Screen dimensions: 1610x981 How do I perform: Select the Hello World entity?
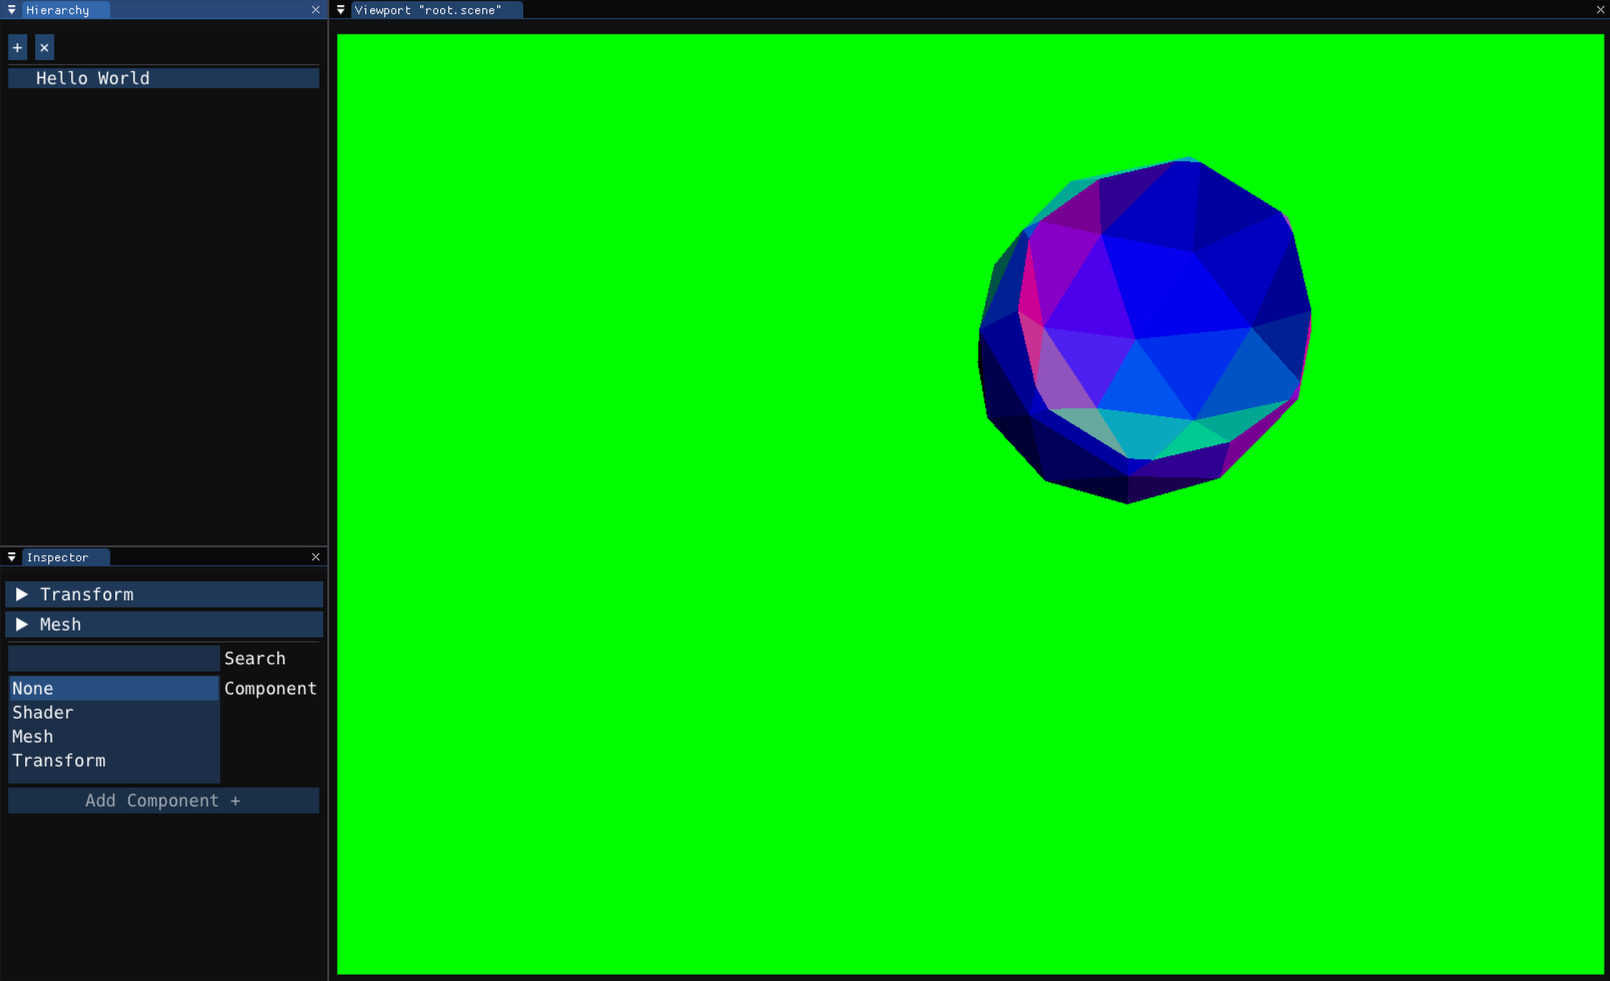pos(164,78)
